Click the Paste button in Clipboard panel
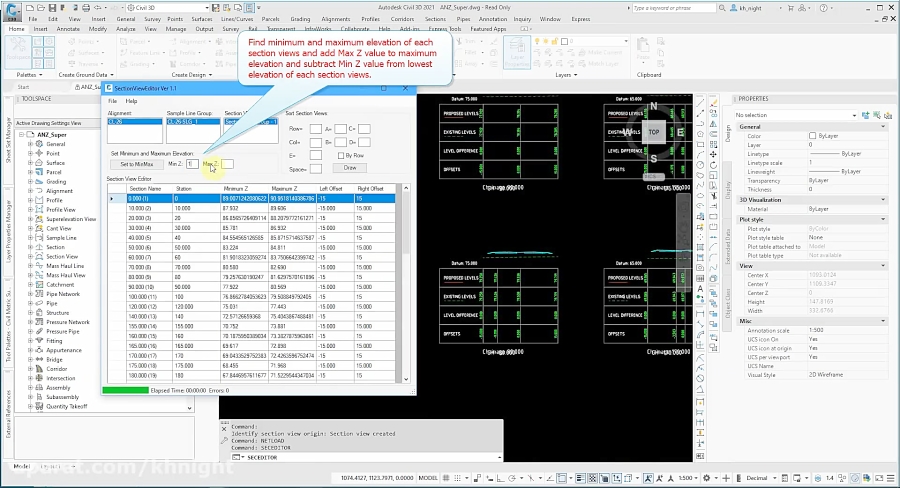 (643, 50)
